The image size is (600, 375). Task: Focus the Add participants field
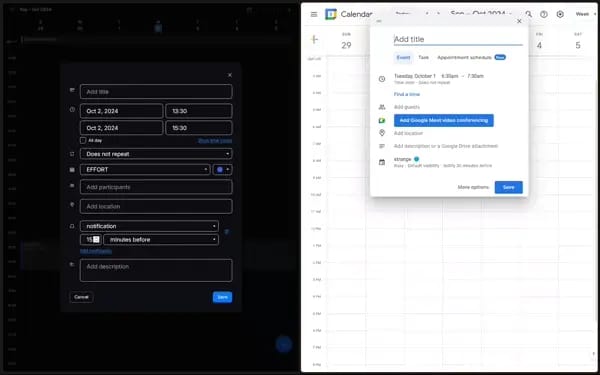[156, 187]
